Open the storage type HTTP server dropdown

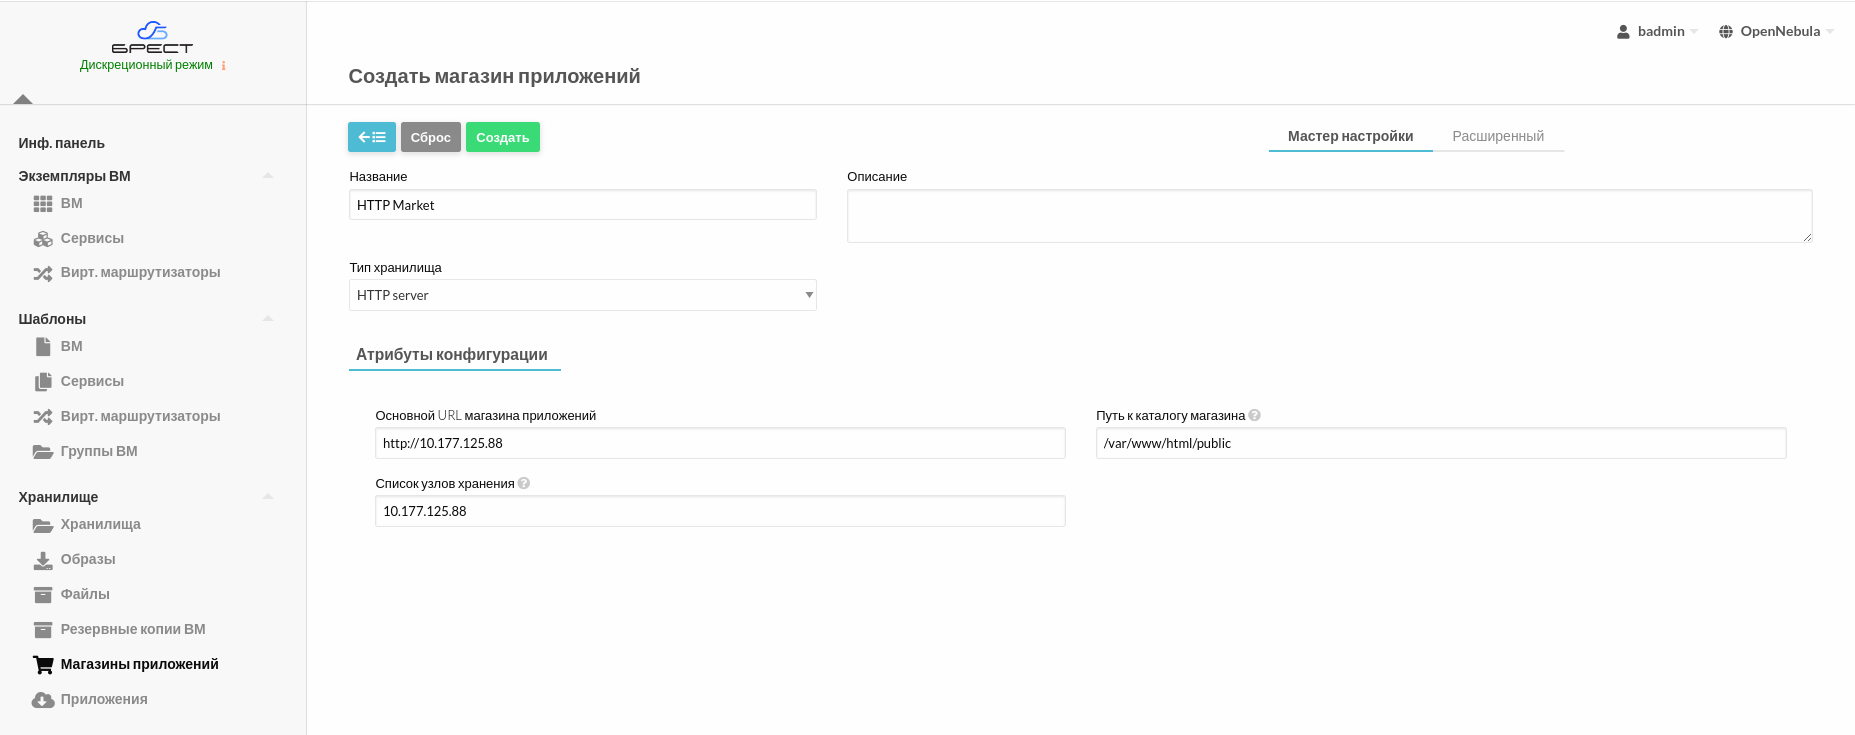pyautogui.click(x=582, y=295)
